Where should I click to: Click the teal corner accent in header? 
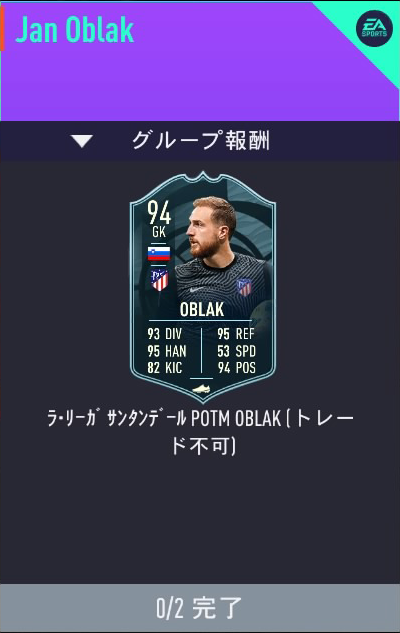click(363, 36)
